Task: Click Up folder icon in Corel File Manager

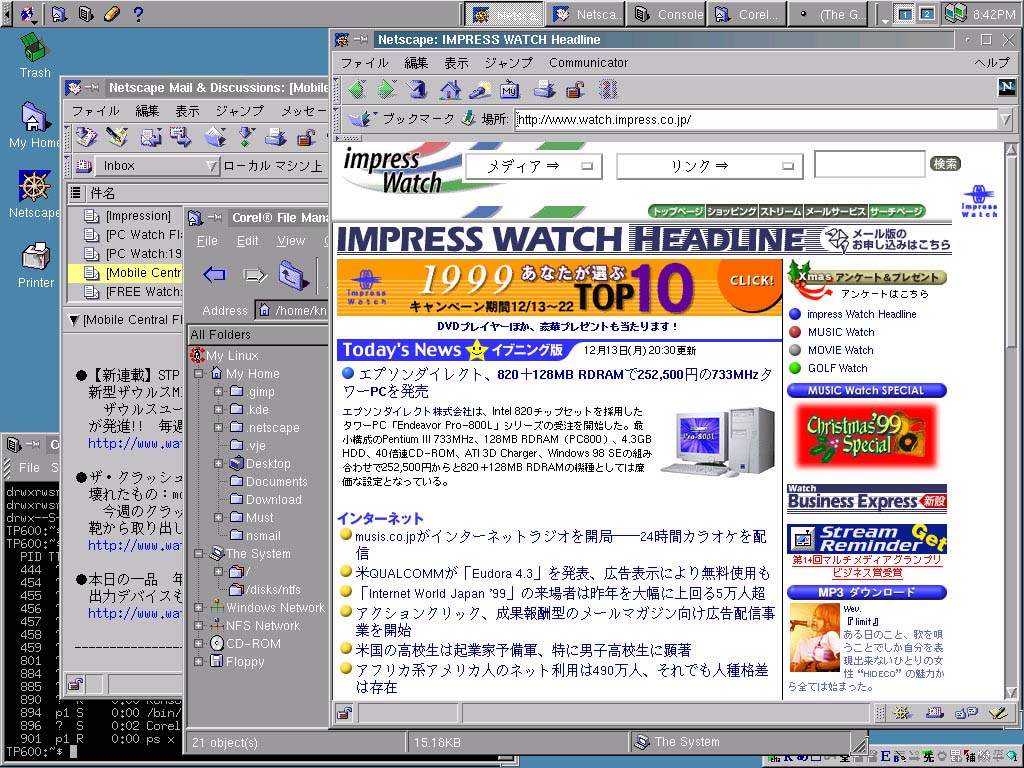Action: point(292,273)
